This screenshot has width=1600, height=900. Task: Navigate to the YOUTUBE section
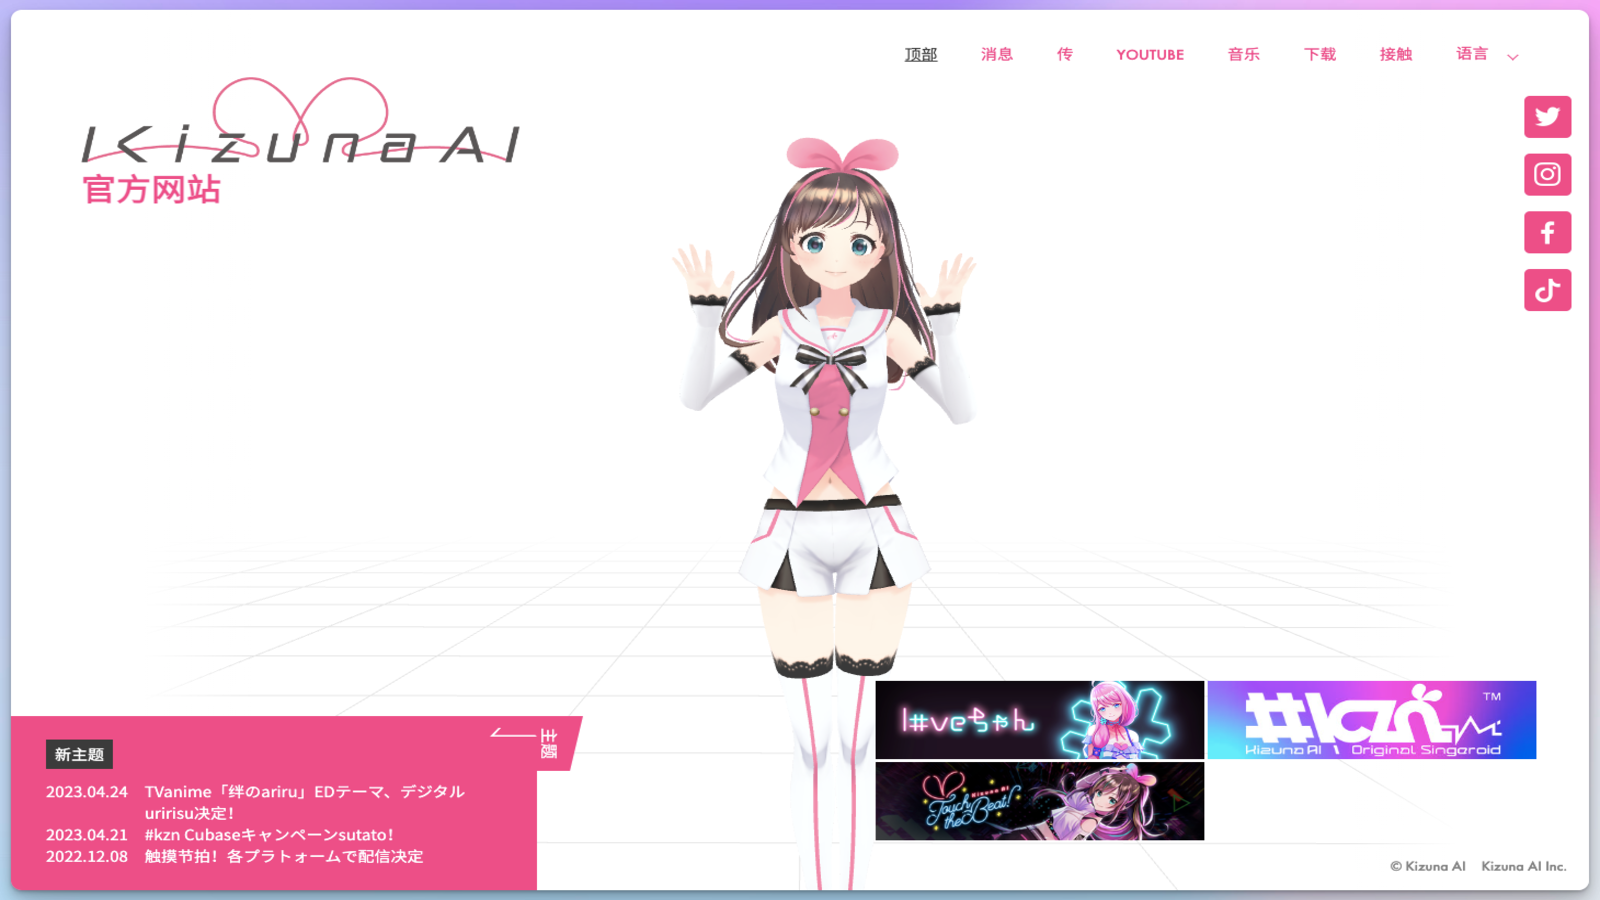[x=1150, y=55]
